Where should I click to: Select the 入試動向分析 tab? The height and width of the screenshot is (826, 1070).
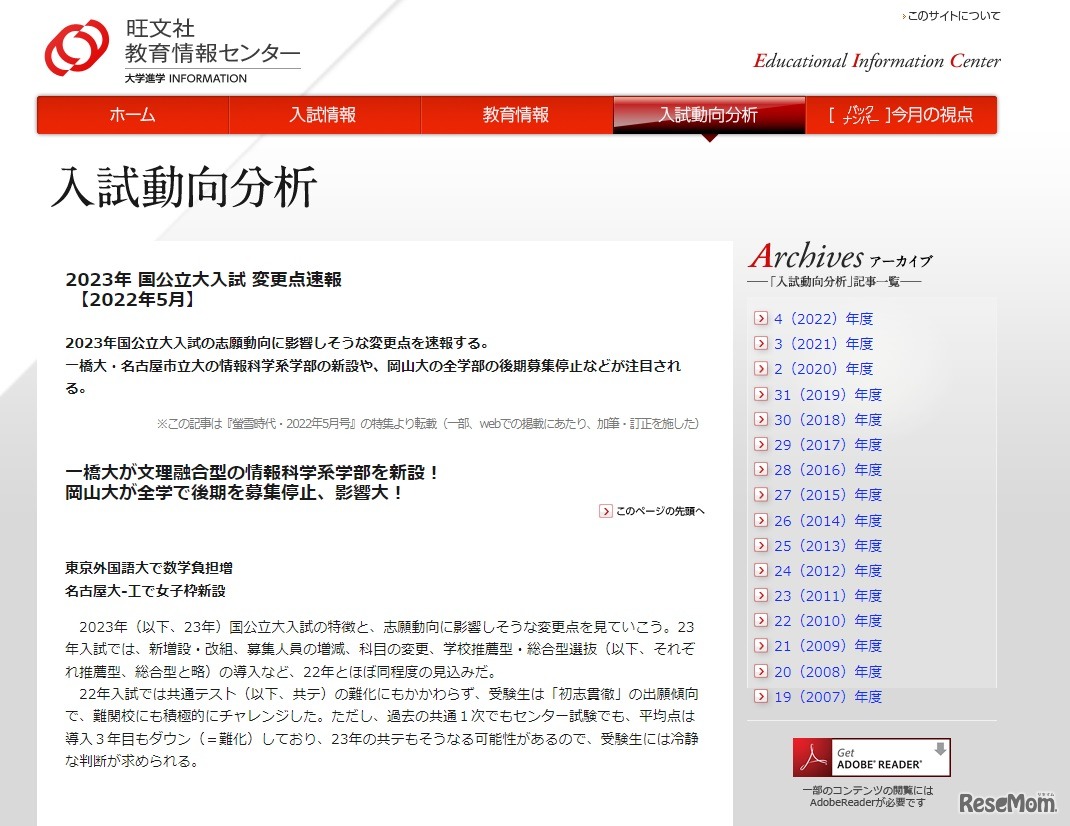(709, 115)
